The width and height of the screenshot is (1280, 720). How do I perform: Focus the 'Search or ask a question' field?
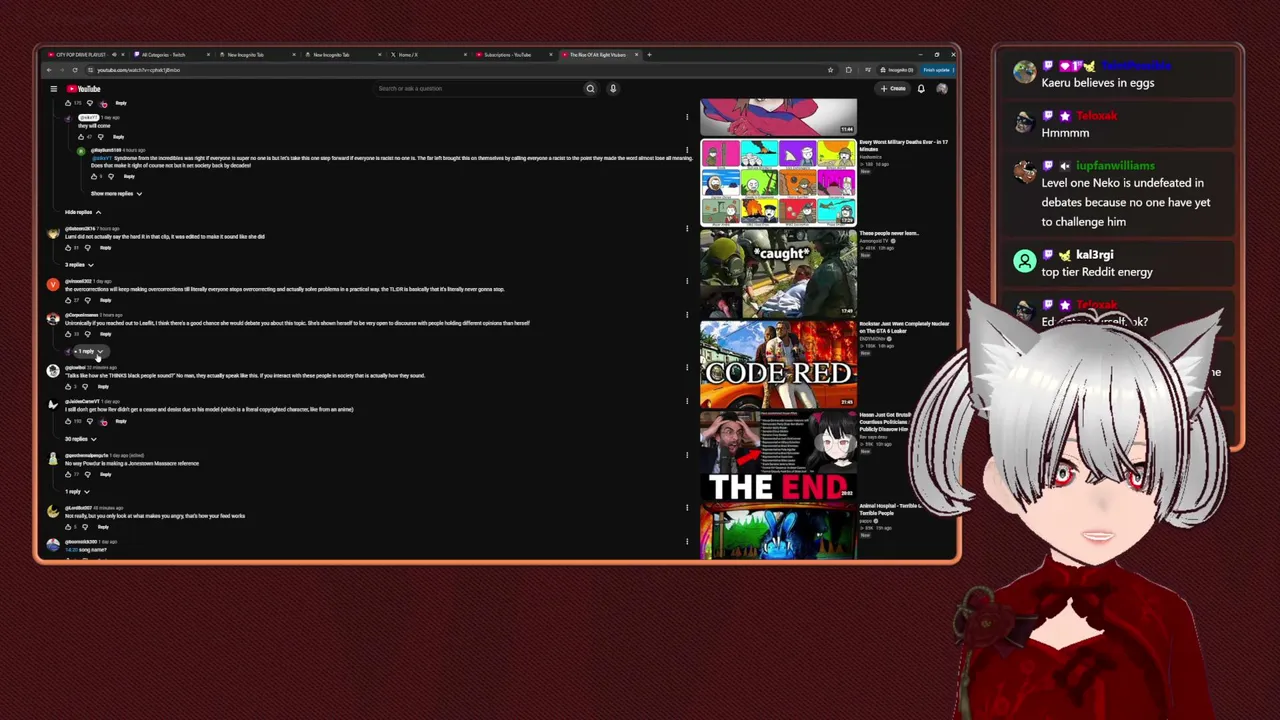coord(476,89)
